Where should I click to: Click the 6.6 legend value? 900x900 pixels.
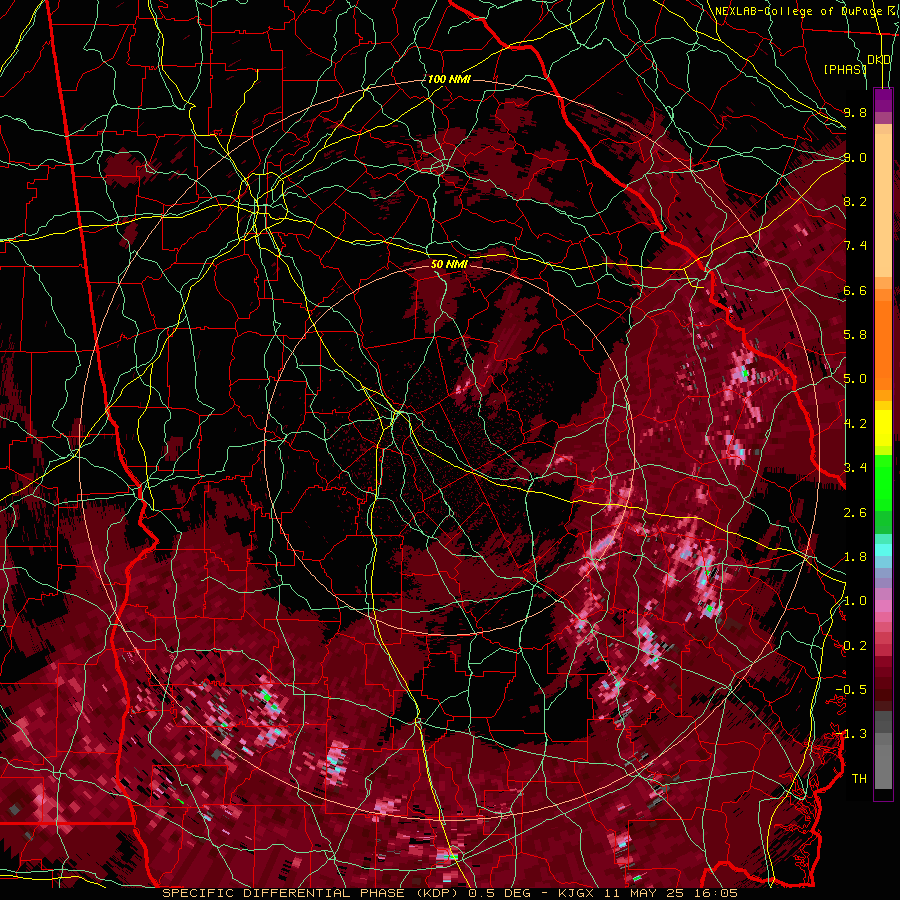[x=855, y=290]
